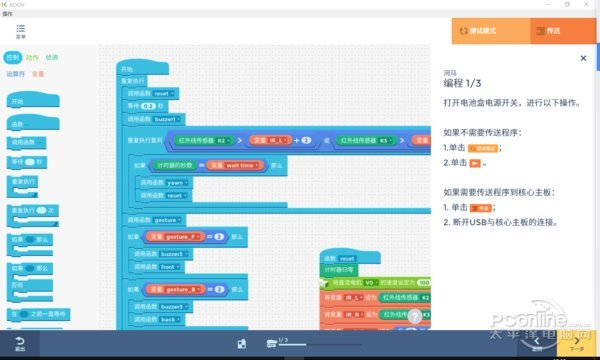Click the inline orange 传送 image in instructions

481,208
